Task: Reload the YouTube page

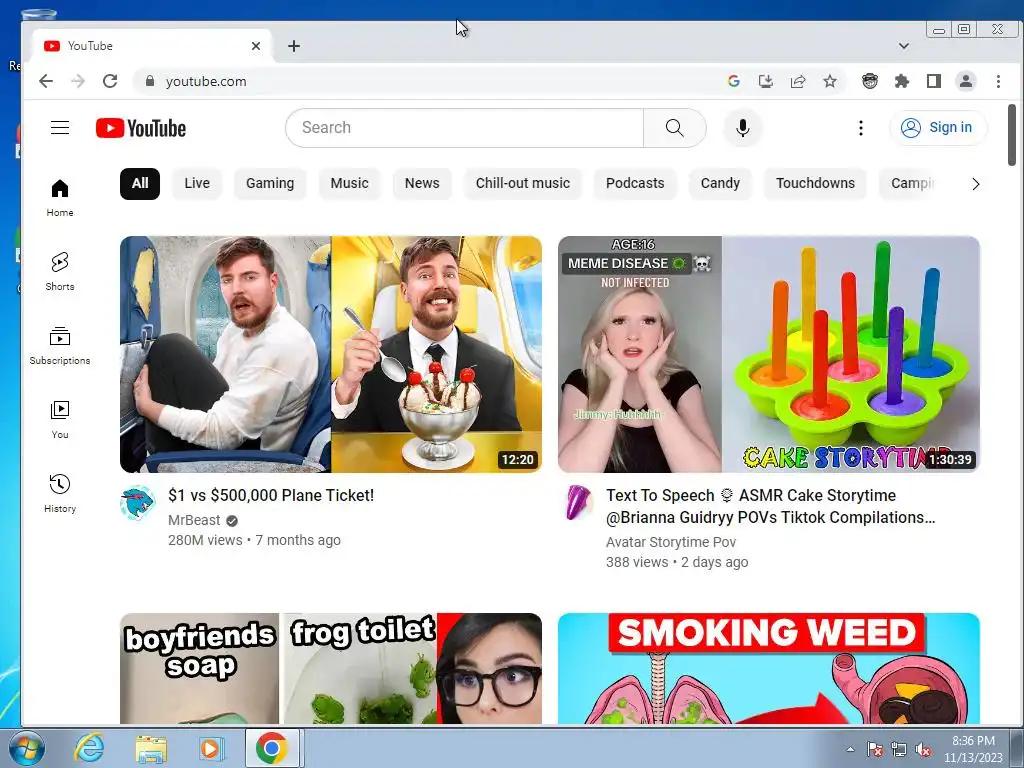Action: (110, 81)
